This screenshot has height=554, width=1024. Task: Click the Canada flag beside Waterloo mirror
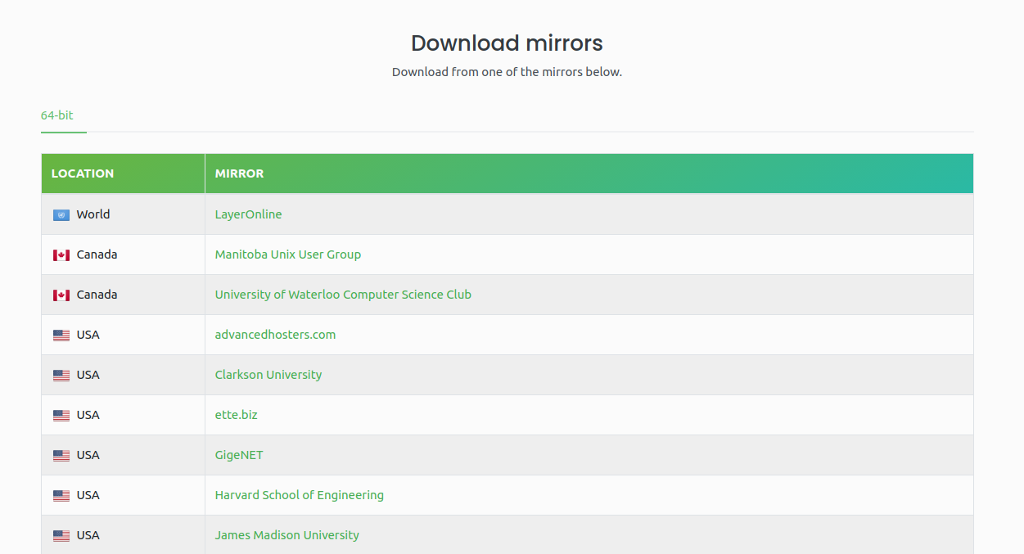tap(61, 295)
